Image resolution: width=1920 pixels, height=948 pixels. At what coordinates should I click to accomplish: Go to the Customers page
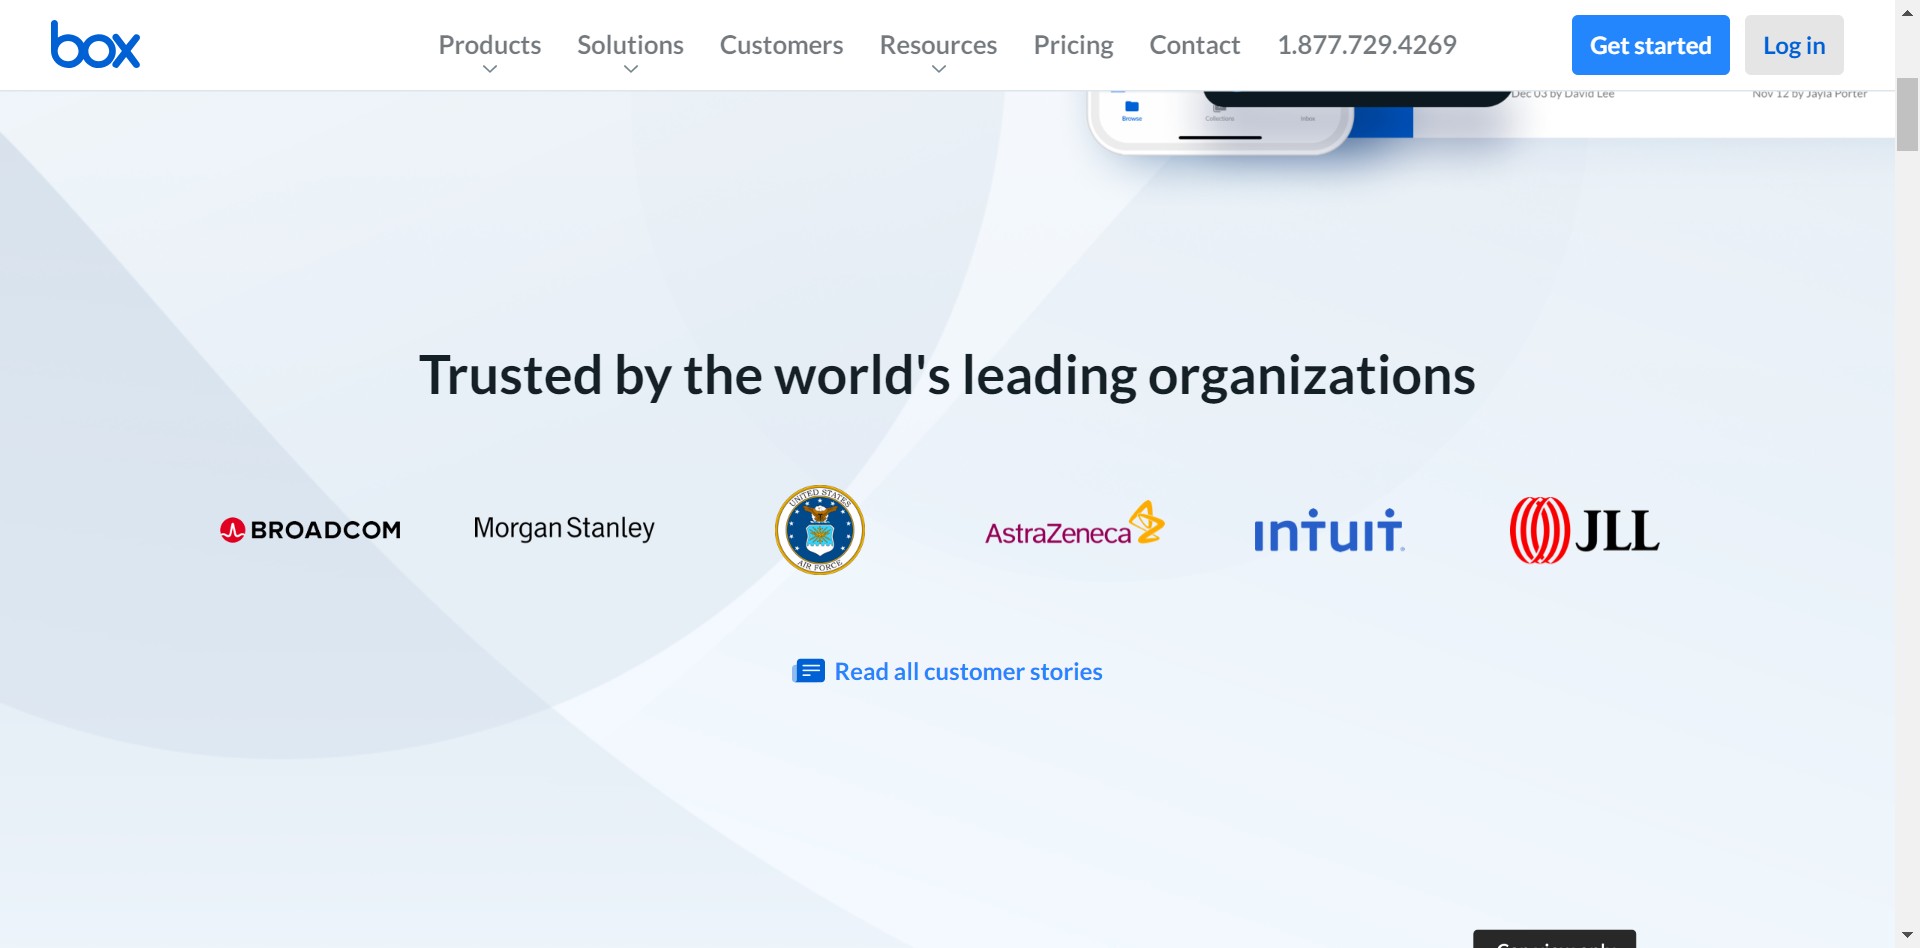(781, 45)
